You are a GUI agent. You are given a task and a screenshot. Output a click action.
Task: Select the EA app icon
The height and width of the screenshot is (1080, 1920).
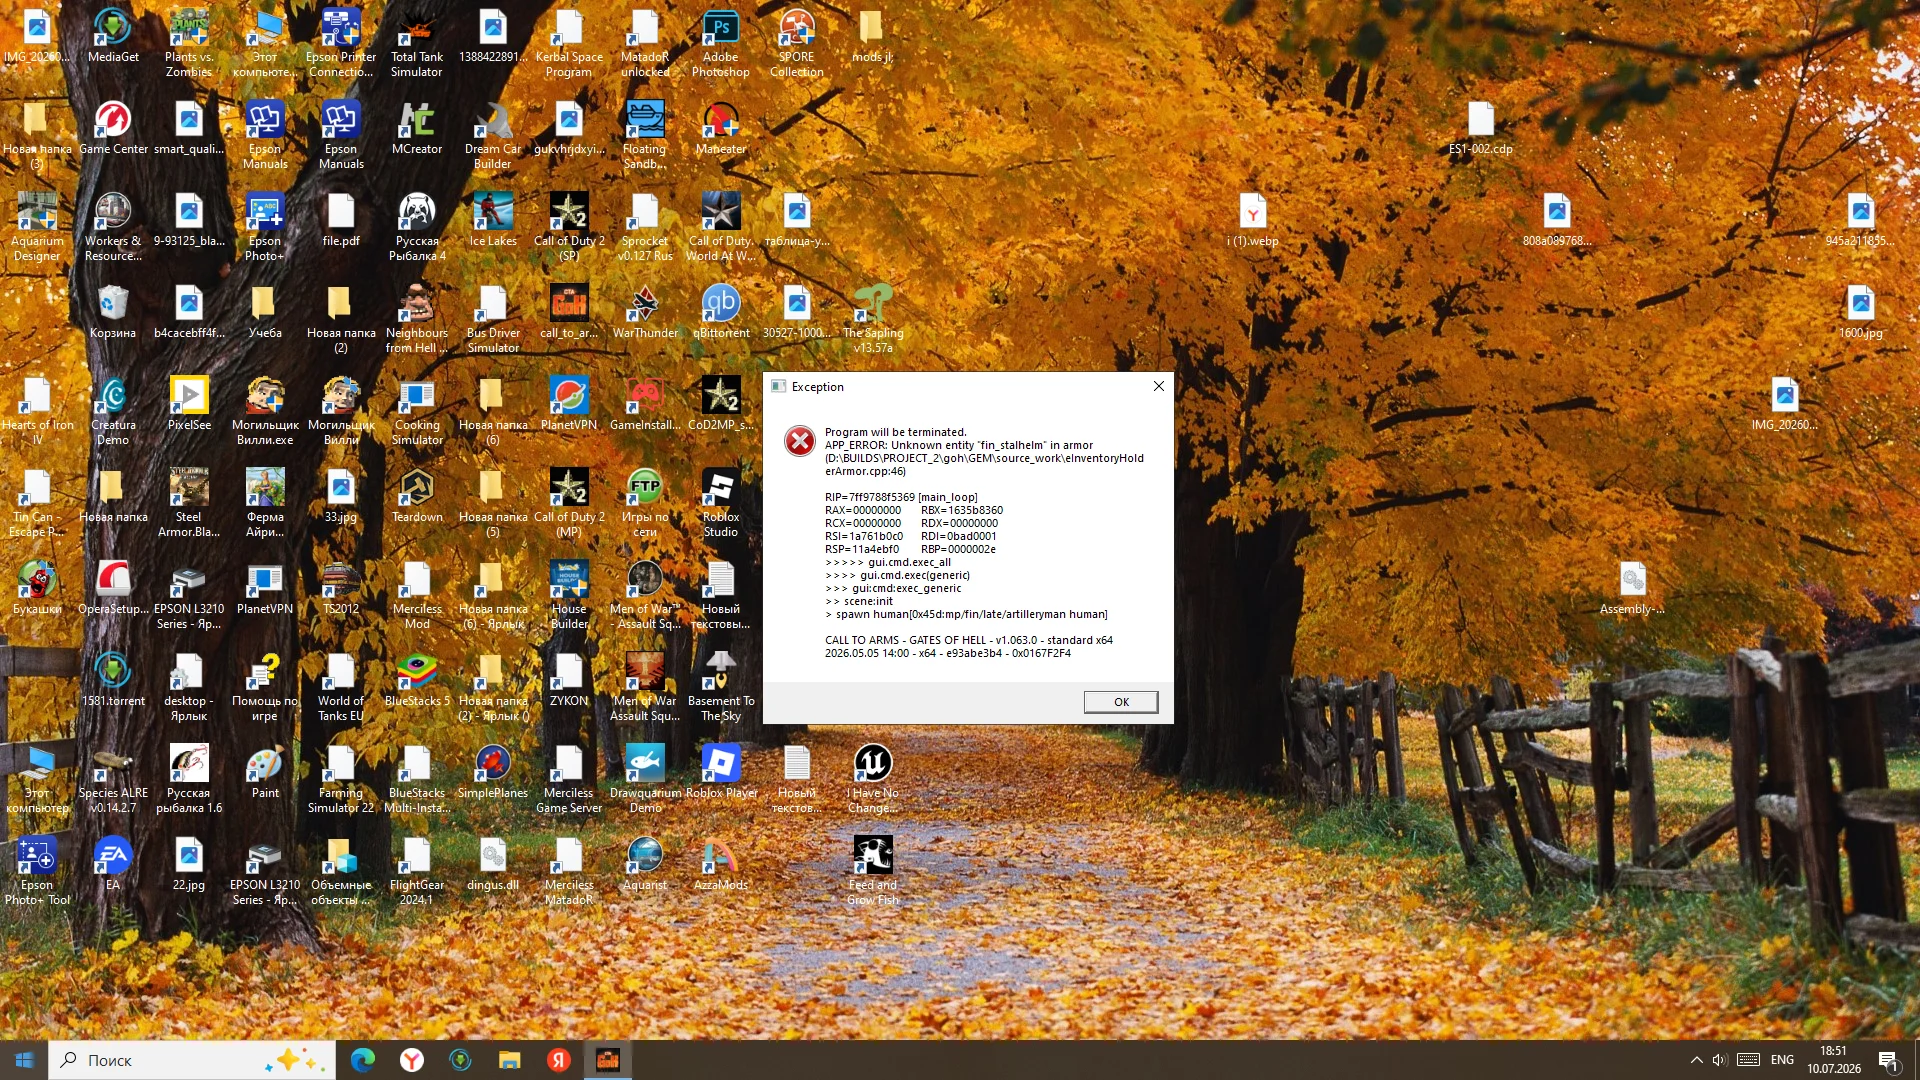[113, 864]
